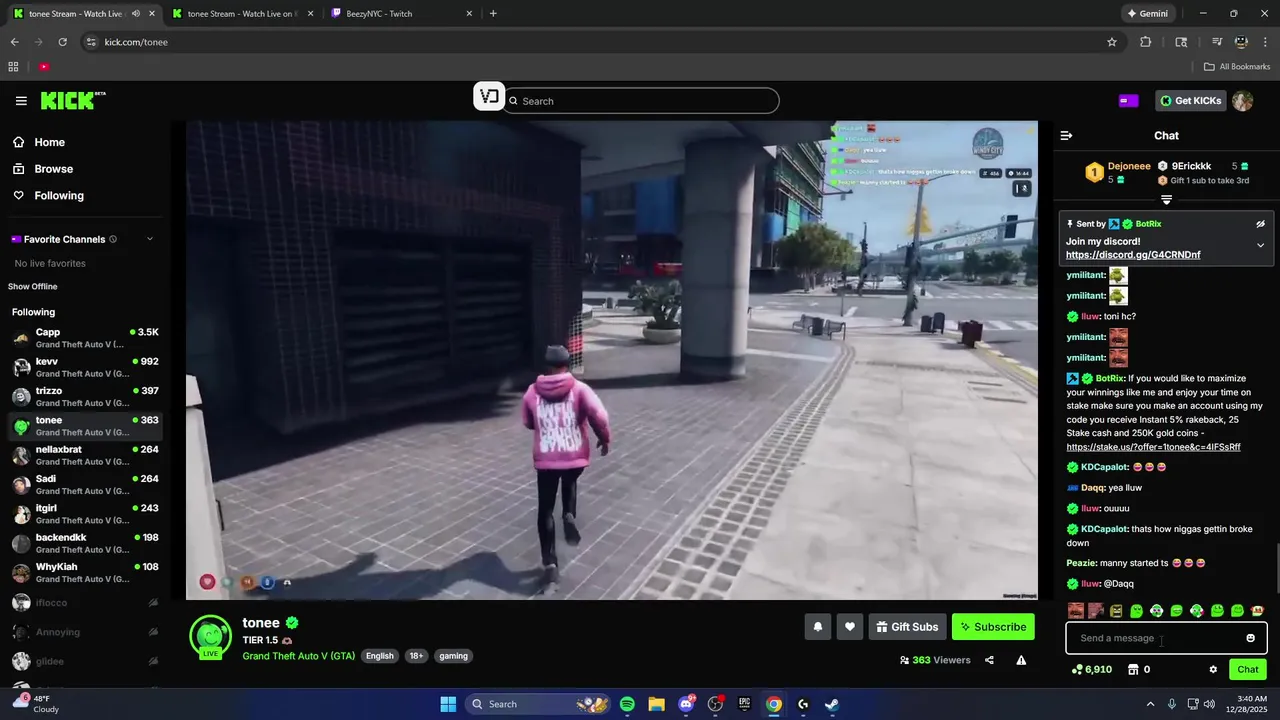Show hidden system tray icons

1150,704
